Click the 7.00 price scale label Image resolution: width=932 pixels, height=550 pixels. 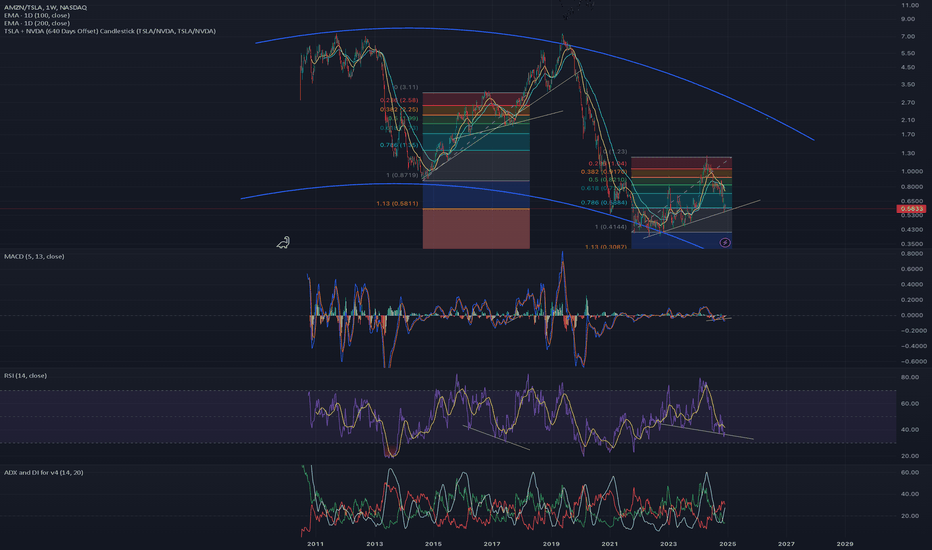pos(908,36)
